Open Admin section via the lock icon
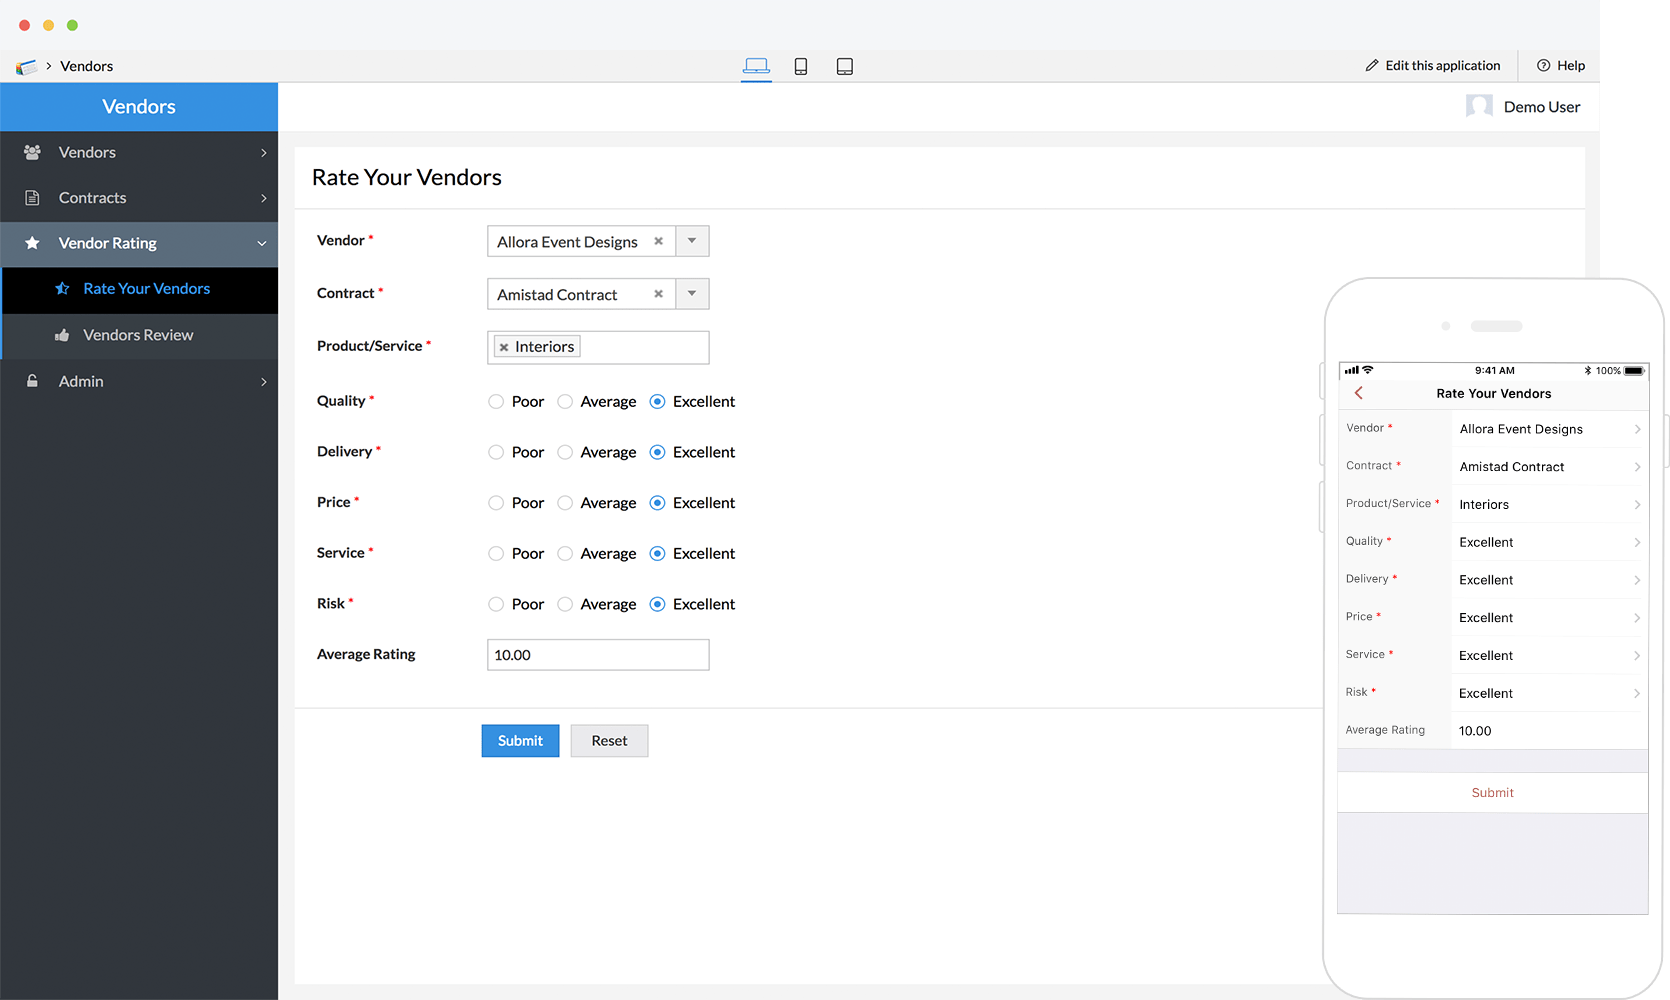 [x=32, y=381]
